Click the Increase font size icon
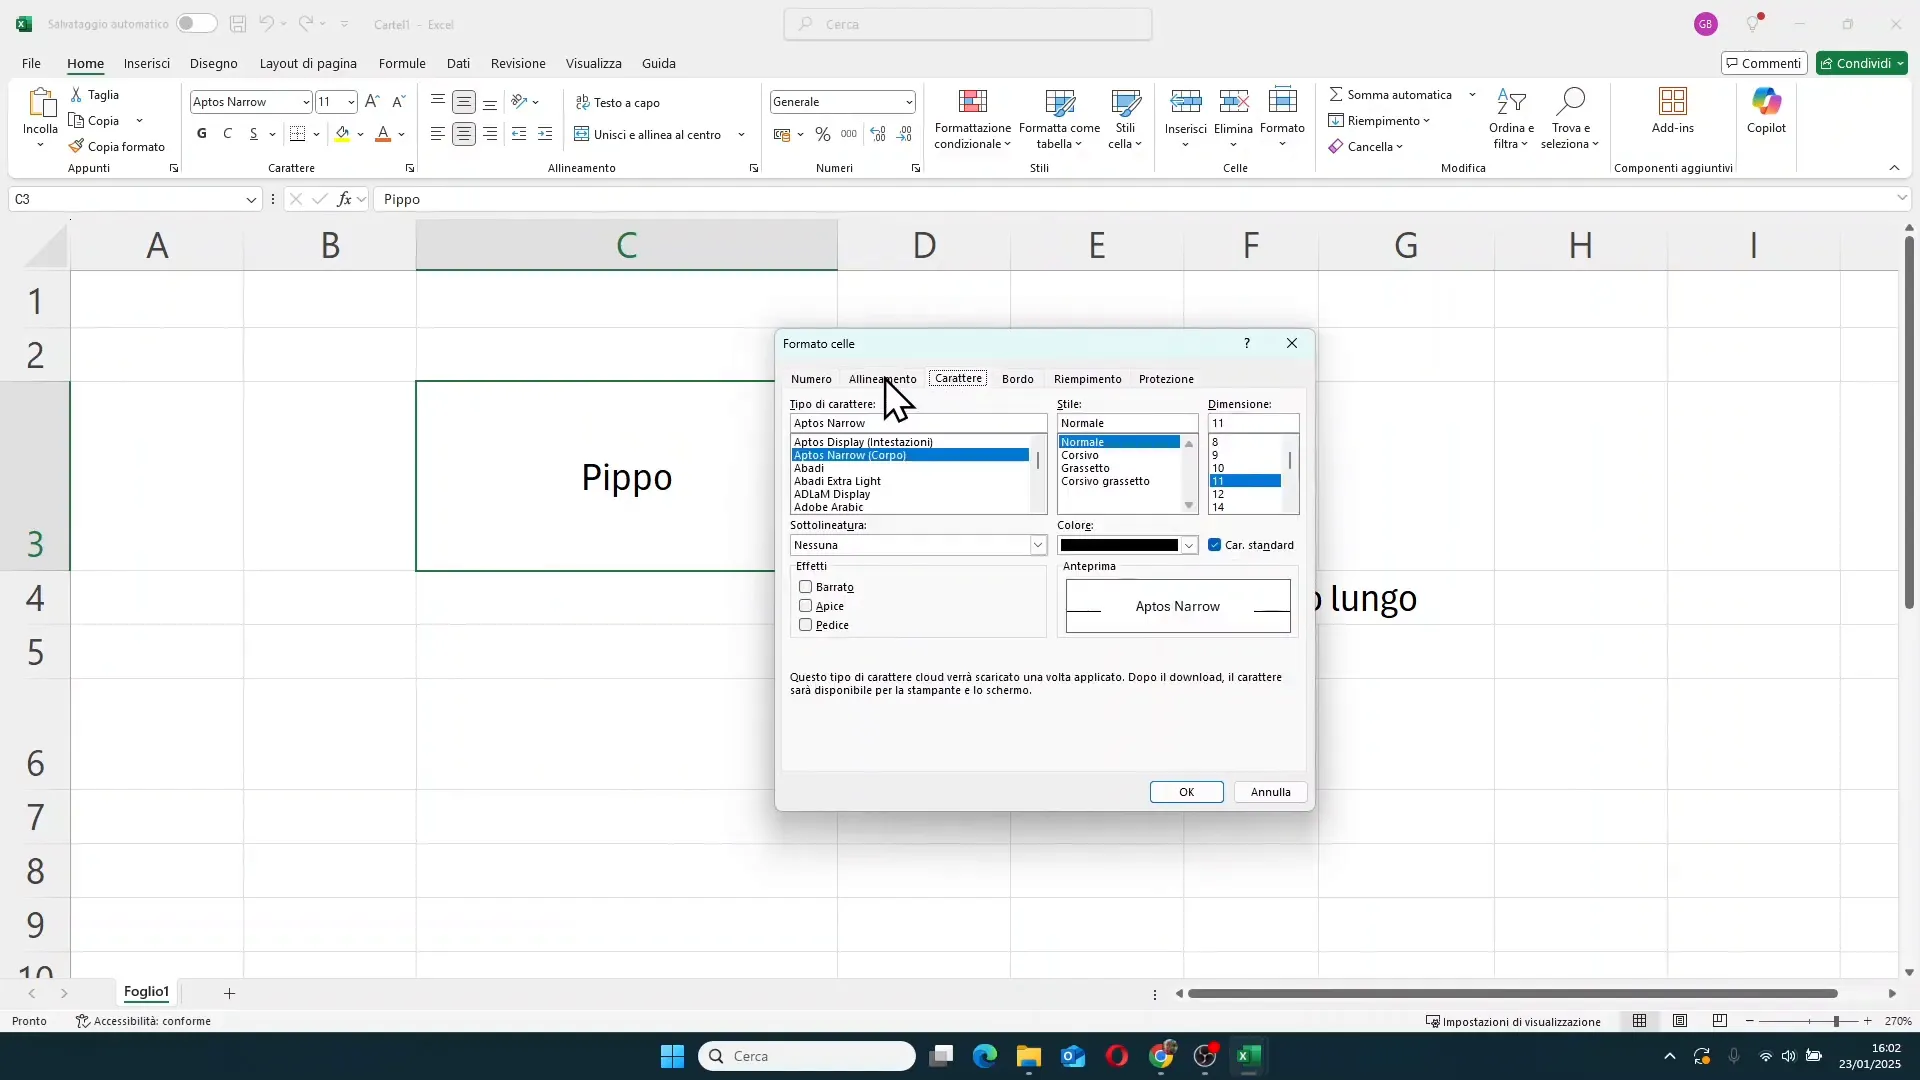 click(372, 102)
